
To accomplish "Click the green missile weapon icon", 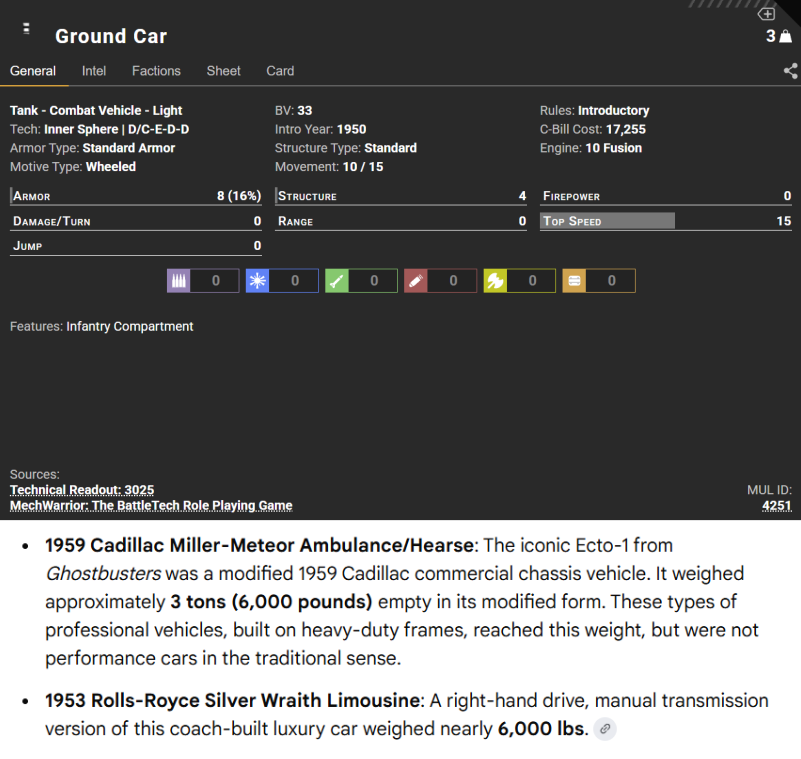I will pos(337,280).
